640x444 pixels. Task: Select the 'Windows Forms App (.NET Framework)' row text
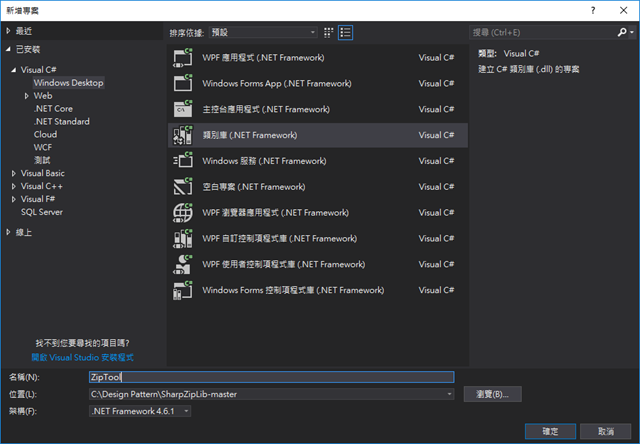click(x=277, y=84)
